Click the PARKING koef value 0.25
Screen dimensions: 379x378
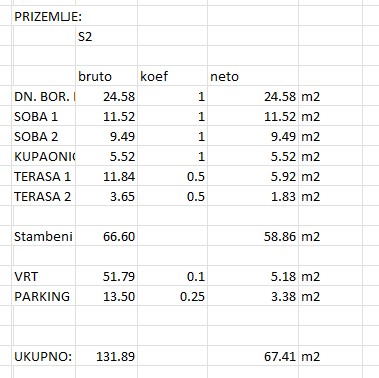click(x=172, y=296)
